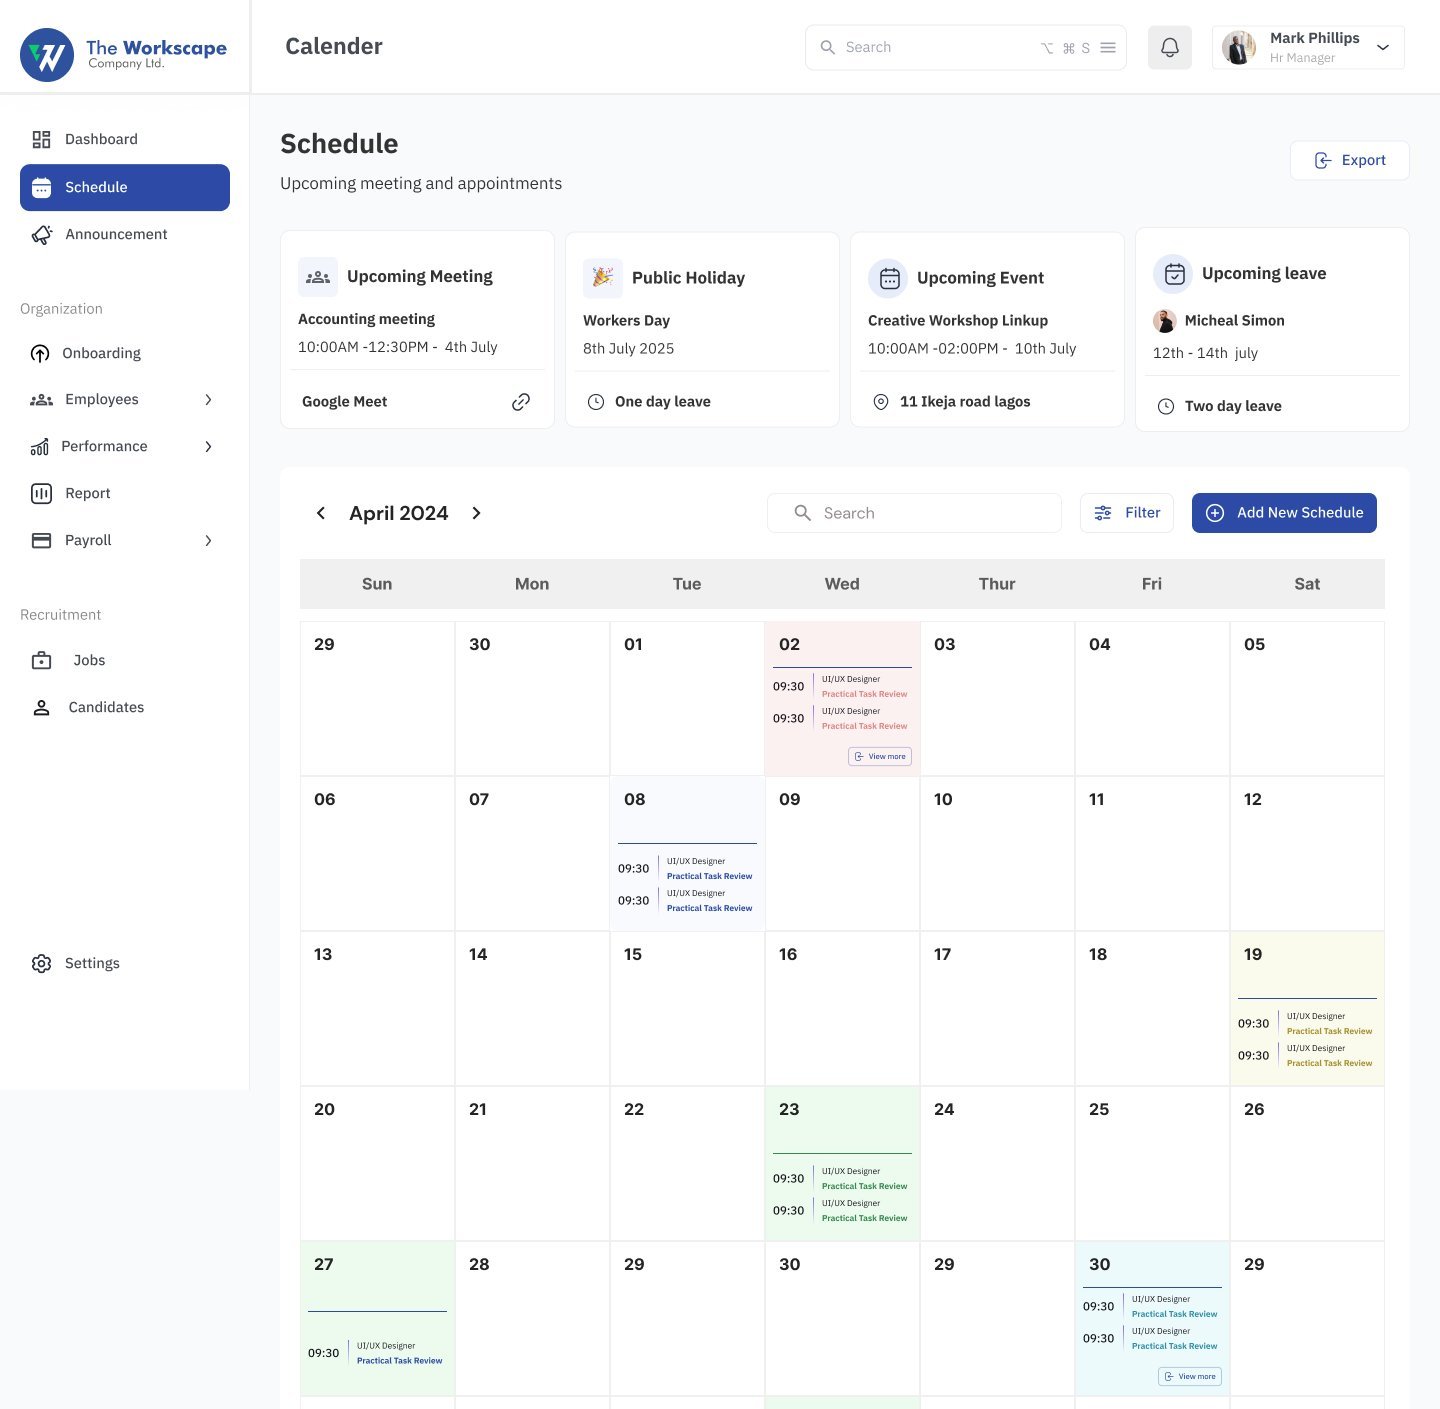Viewport: 1440px width, 1409px height.
Task: Click the Public Holiday party icon
Action: click(603, 278)
